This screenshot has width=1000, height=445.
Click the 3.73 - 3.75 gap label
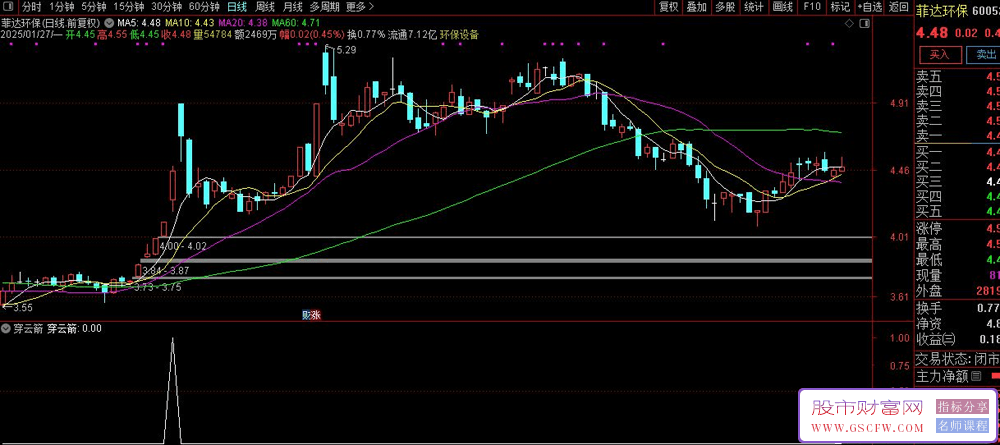click(158, 288)
